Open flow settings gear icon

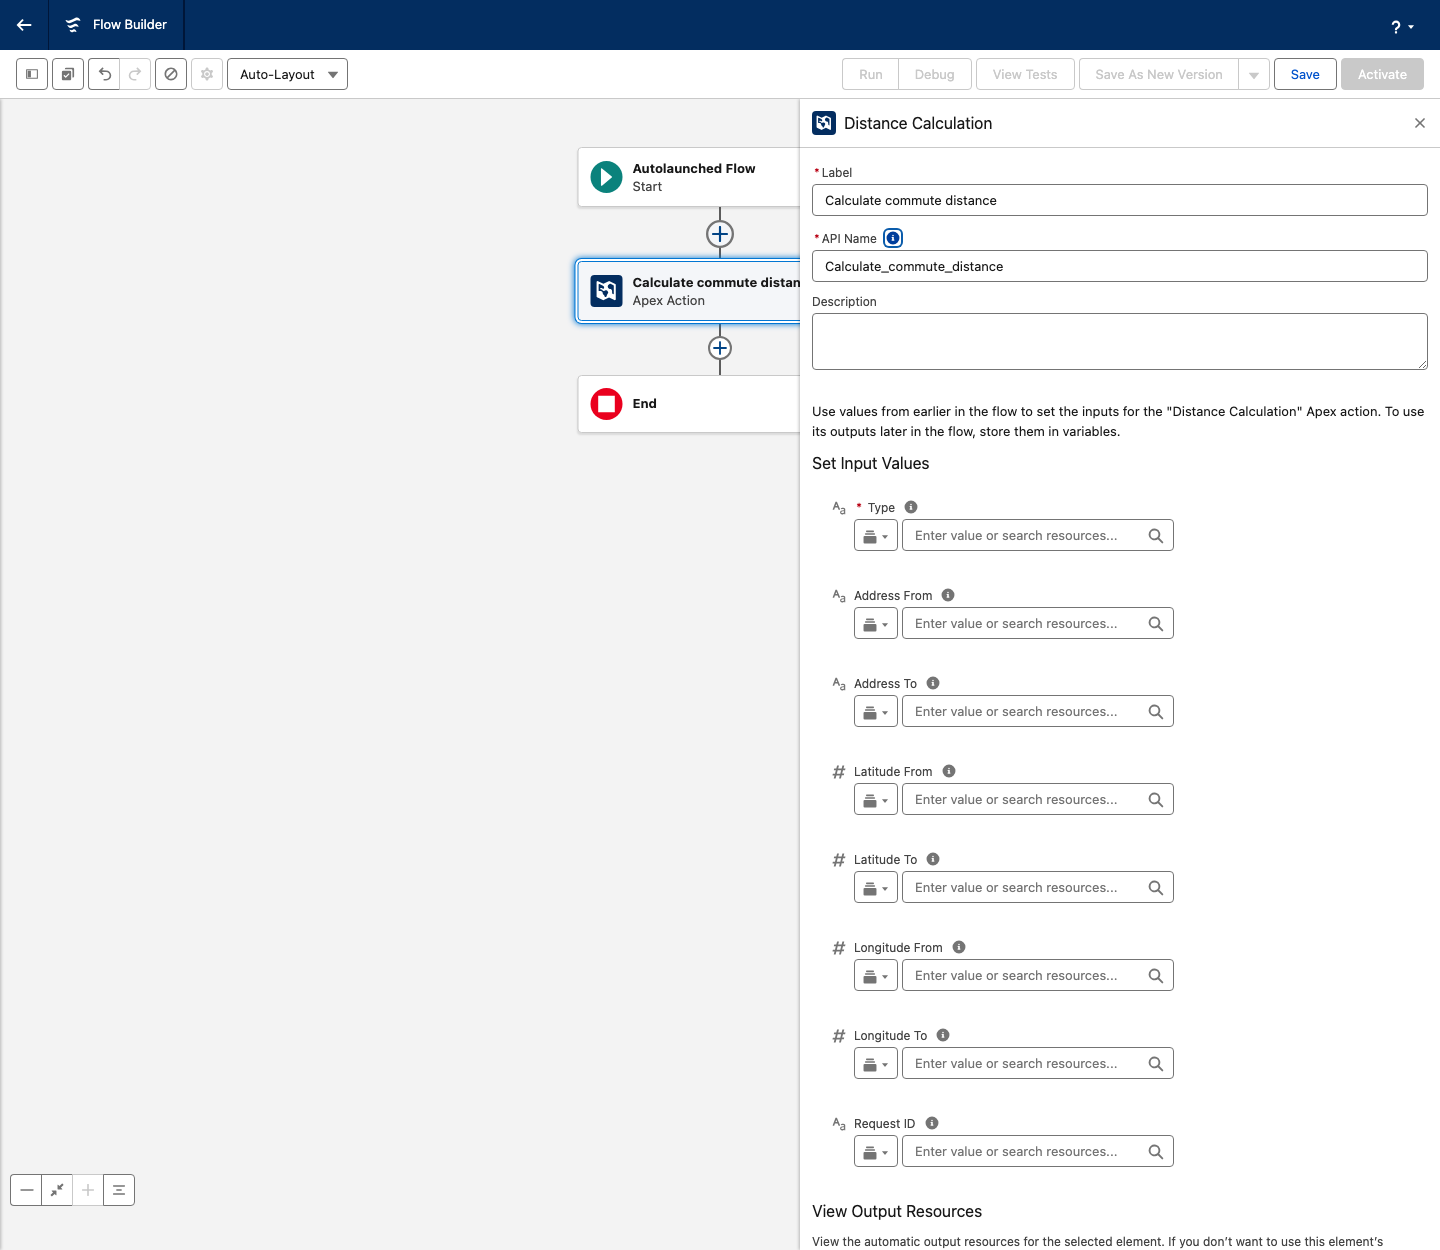click(x=207, y=74)
